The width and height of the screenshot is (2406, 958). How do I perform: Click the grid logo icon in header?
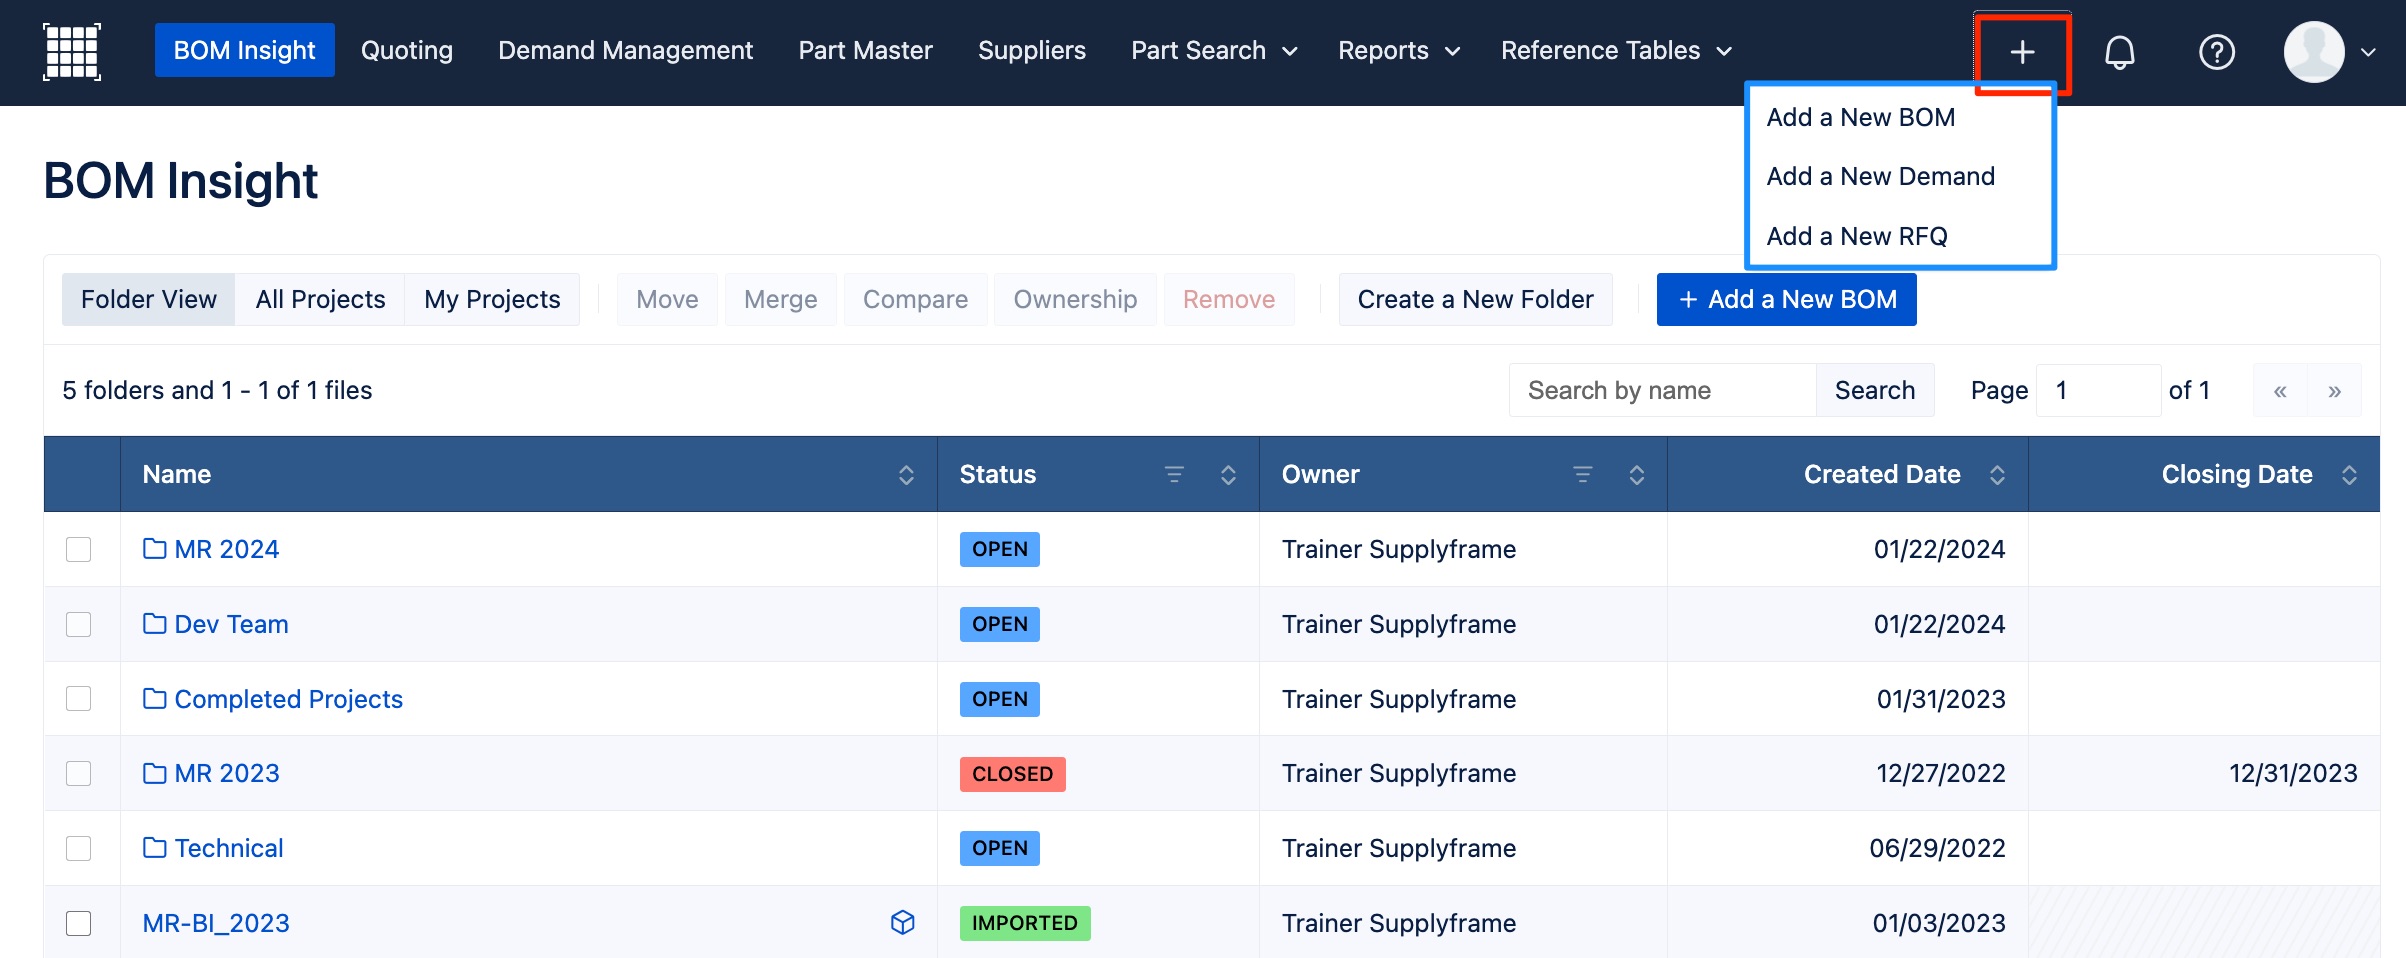pos(72,51)
